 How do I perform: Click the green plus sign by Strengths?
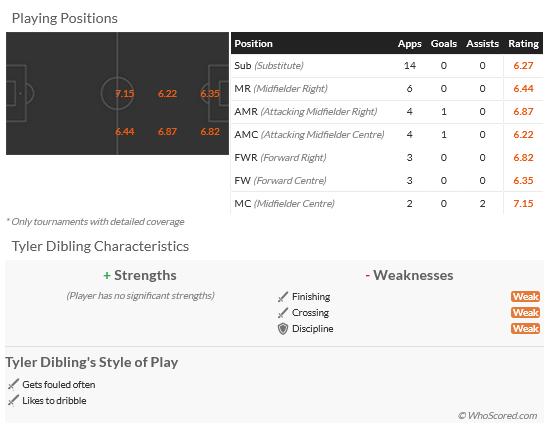tap(107, 276)
